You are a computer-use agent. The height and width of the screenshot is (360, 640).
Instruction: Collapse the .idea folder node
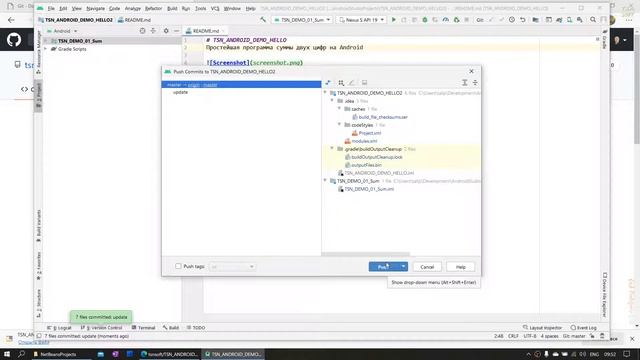pyautogui.click(x=332, y=100)
